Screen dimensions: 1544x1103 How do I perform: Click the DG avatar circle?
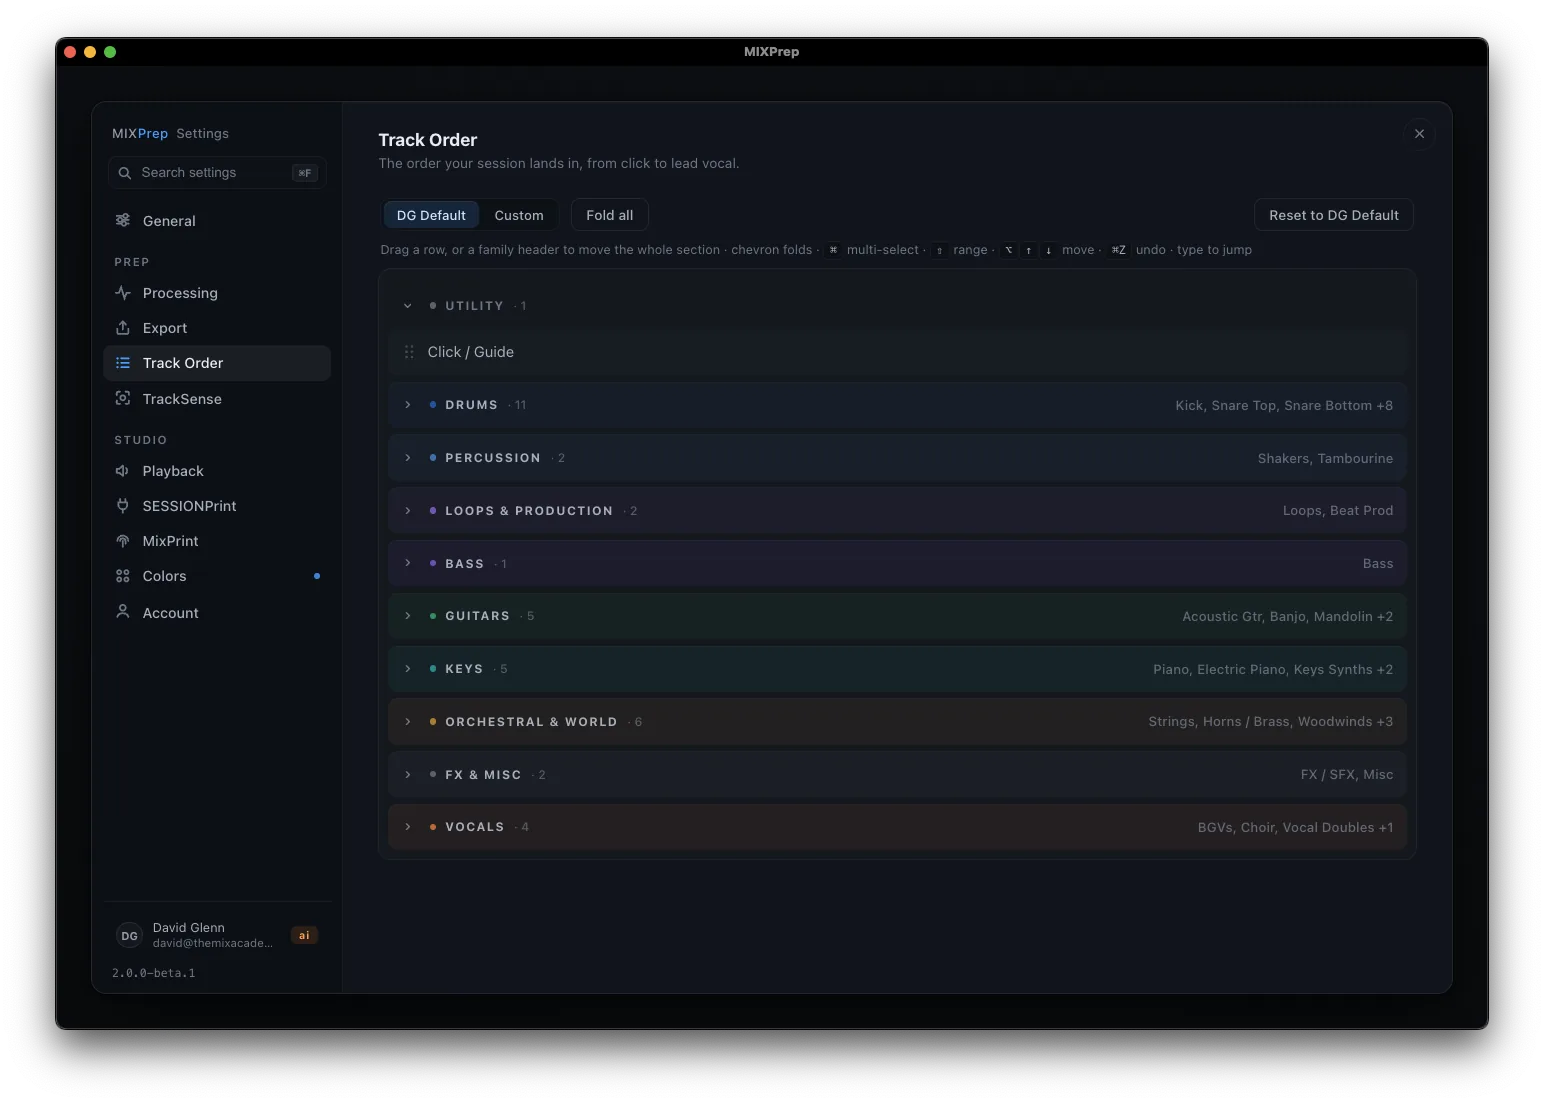click(x=129, y=936)
